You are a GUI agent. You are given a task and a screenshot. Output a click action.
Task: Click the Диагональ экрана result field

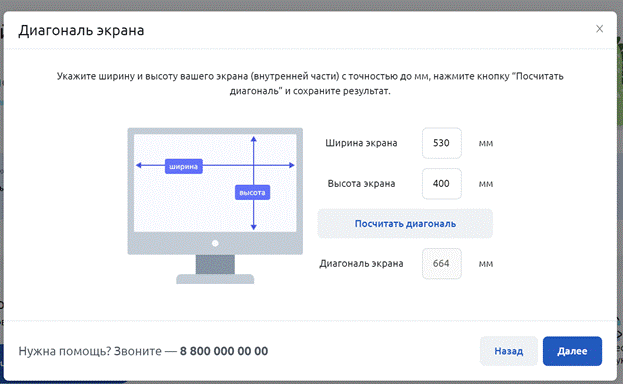click(441, 264)
